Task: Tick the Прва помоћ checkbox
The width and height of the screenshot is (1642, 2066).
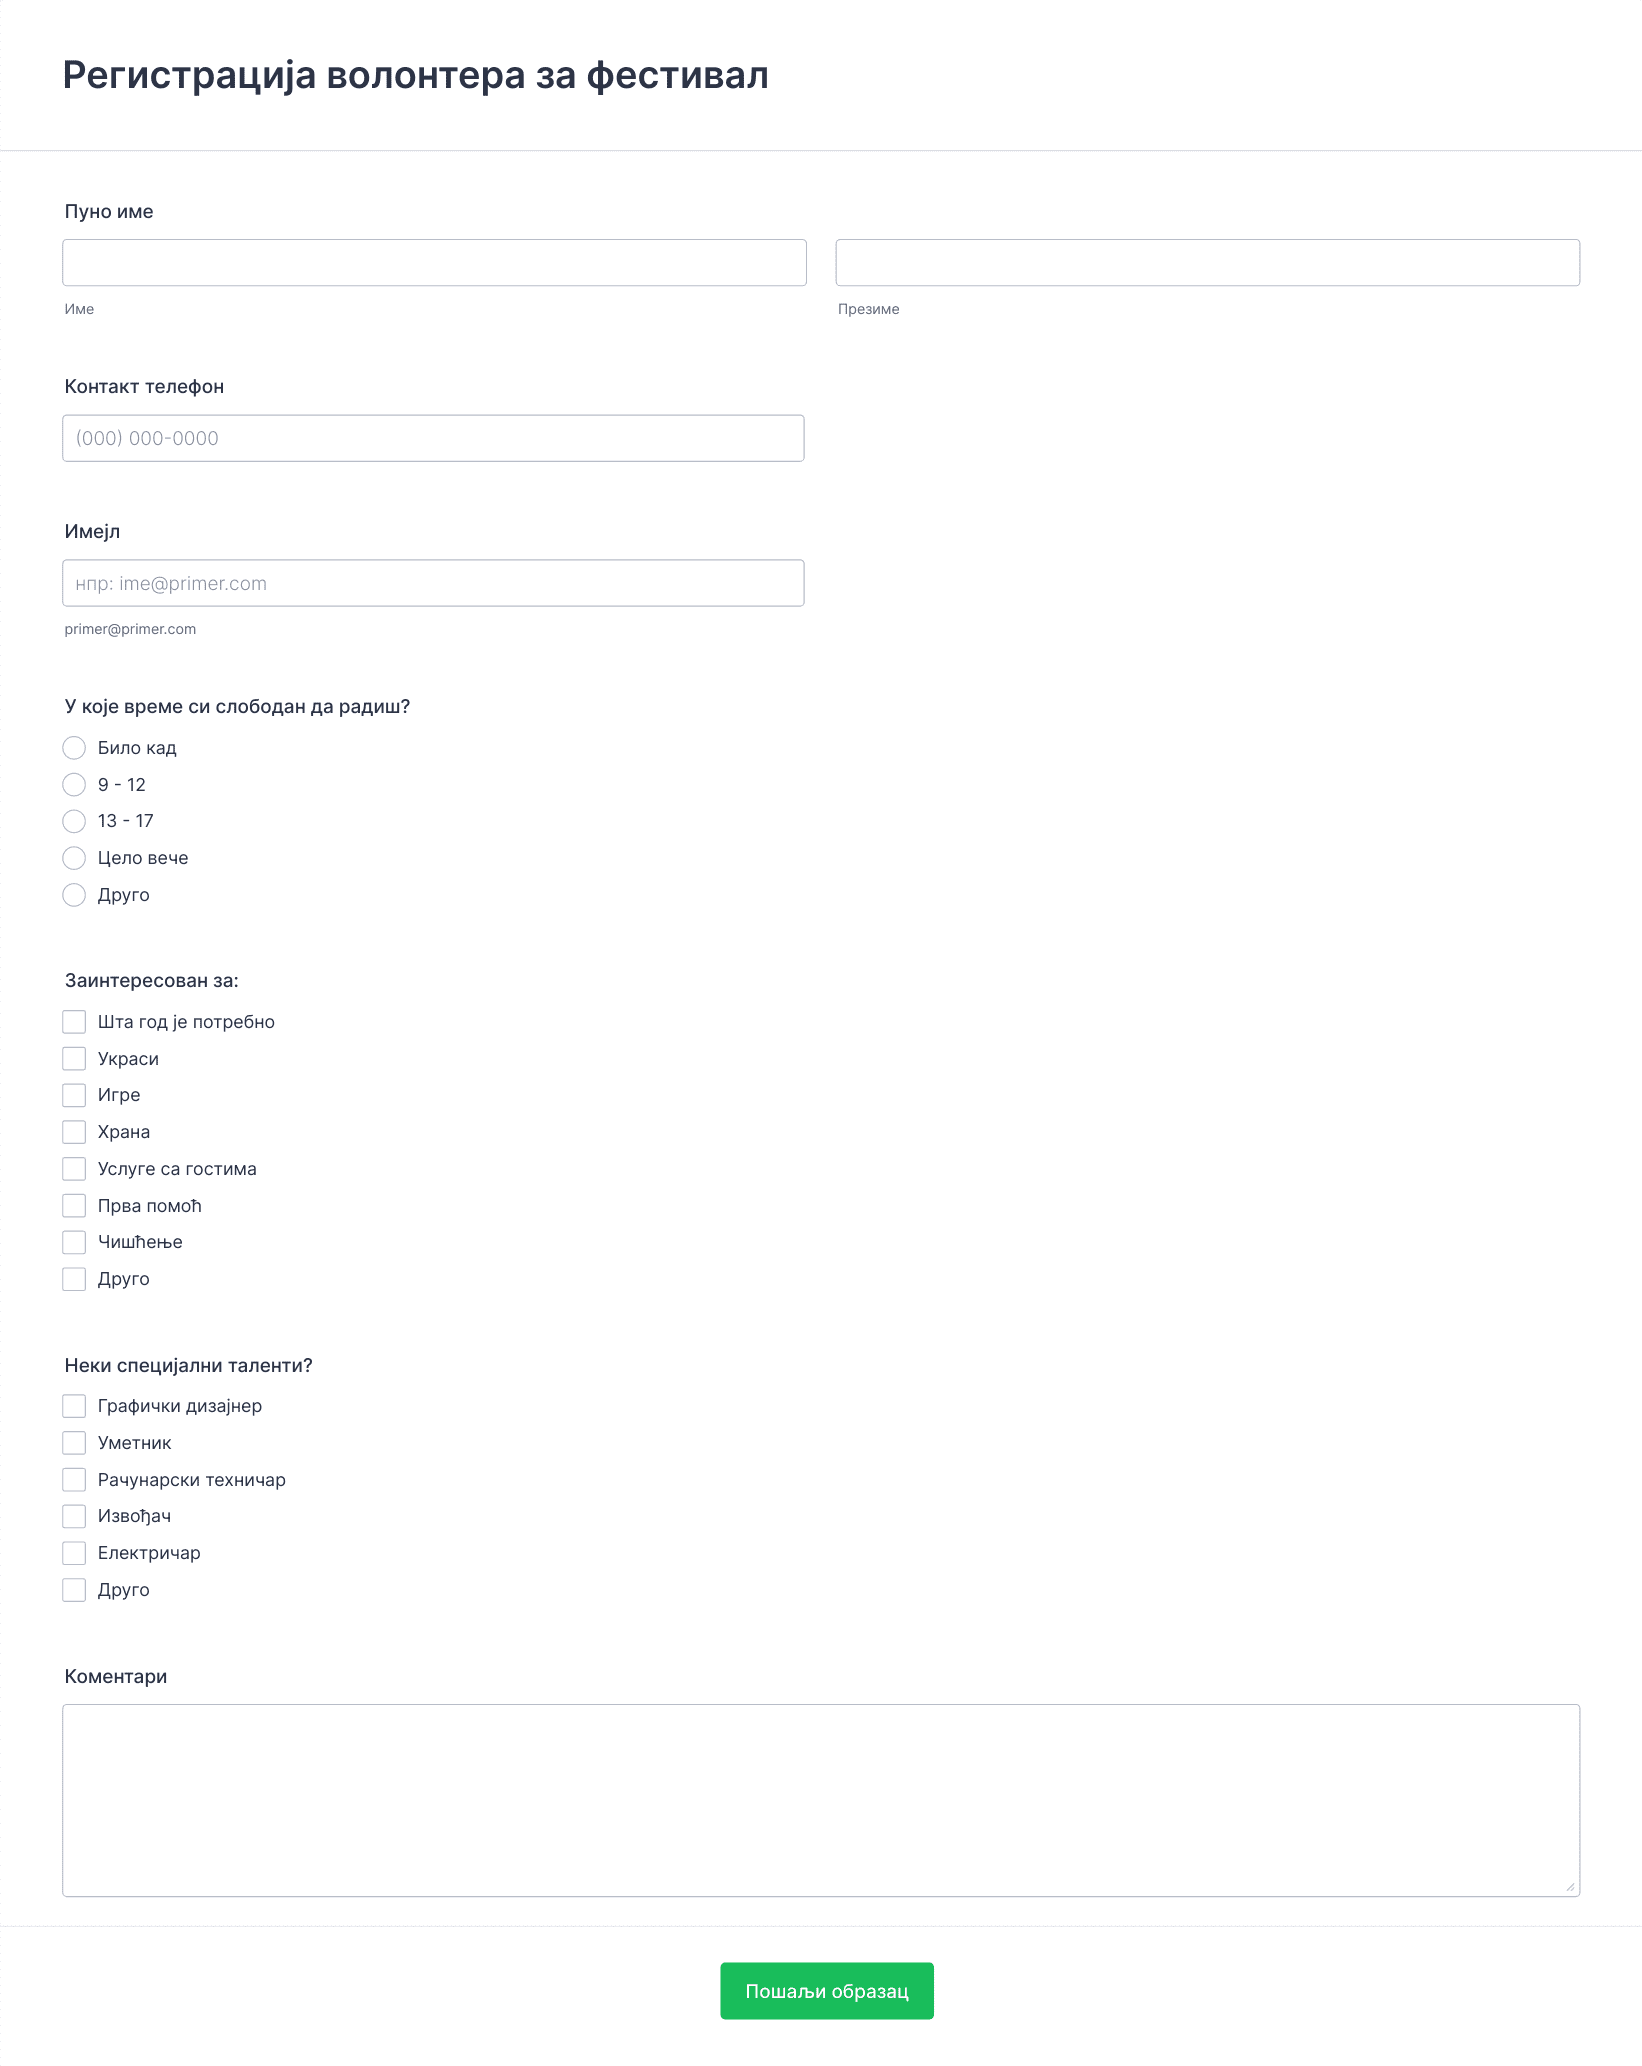Action: (x=74, y=1206)
